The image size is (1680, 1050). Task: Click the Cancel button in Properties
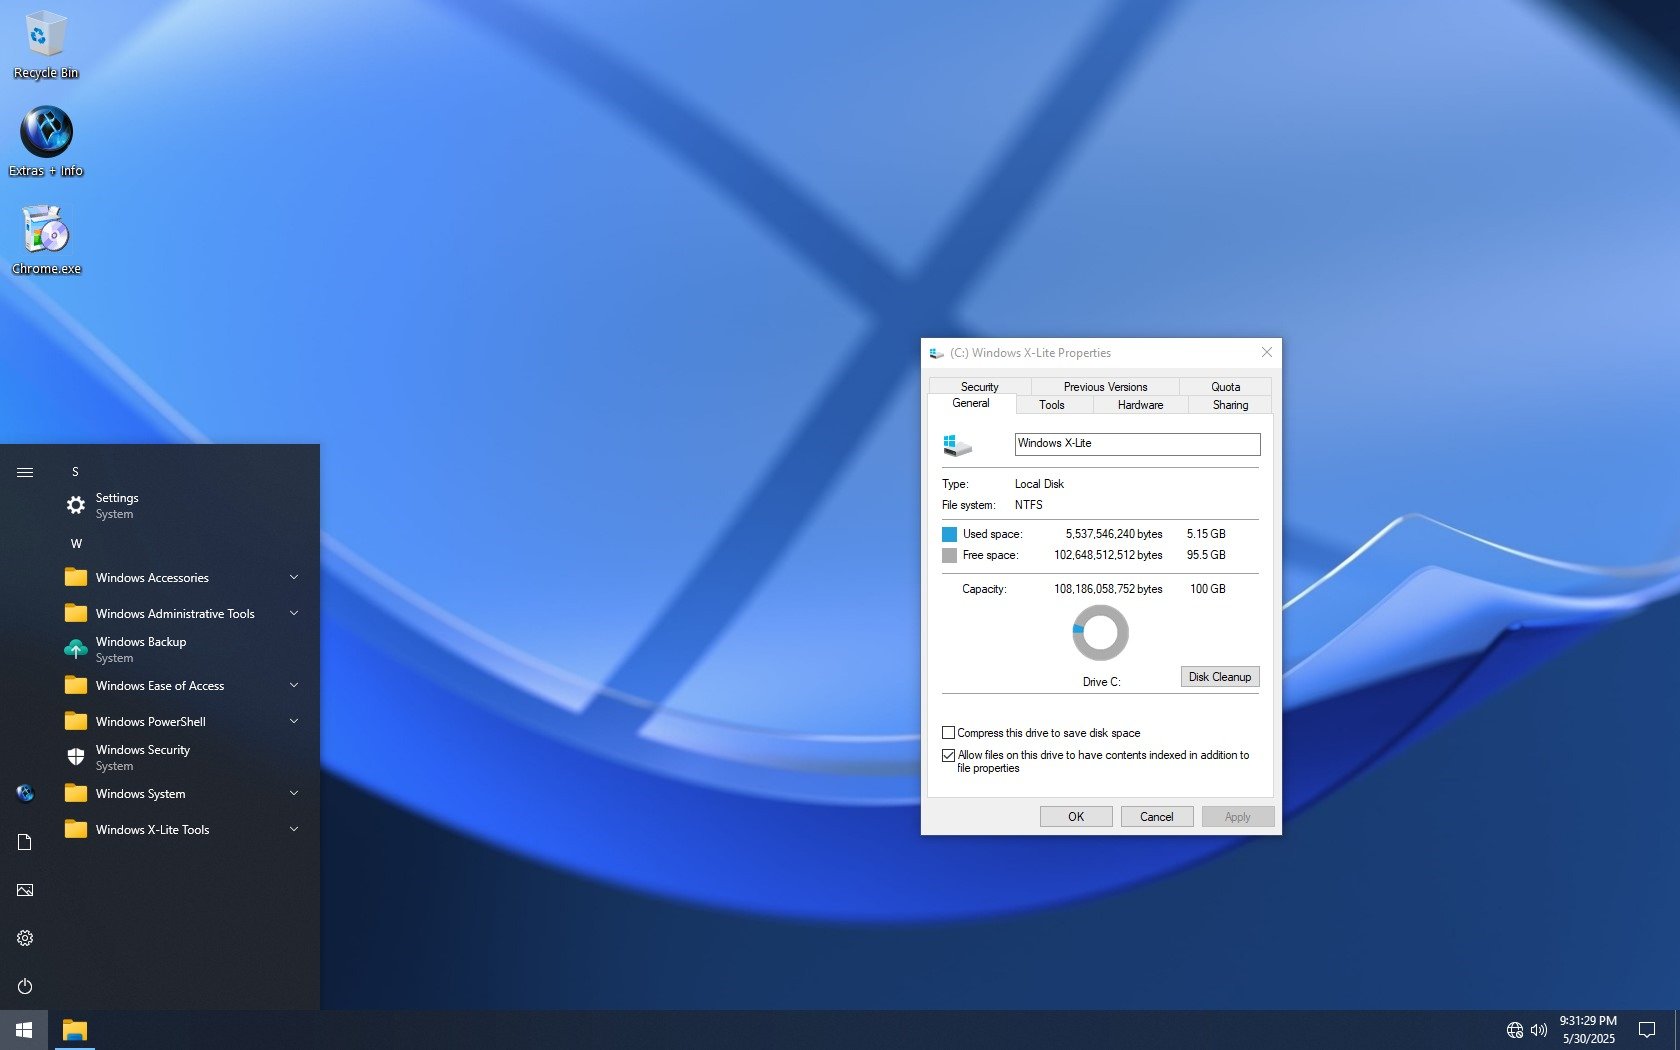[1156, 817]
